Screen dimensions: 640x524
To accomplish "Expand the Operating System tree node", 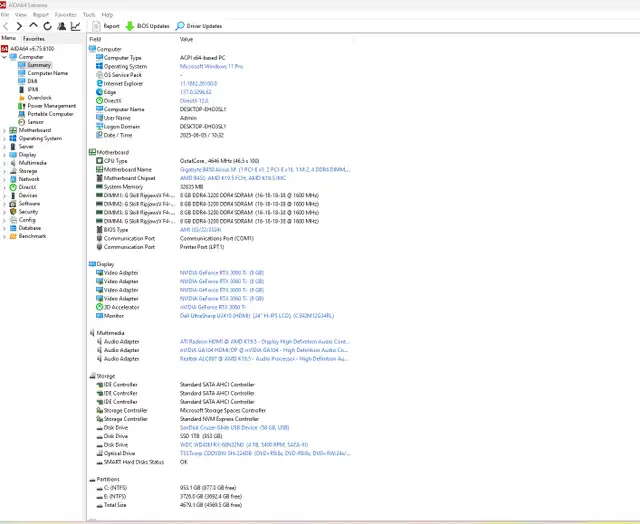I will [x=4, y=139].
